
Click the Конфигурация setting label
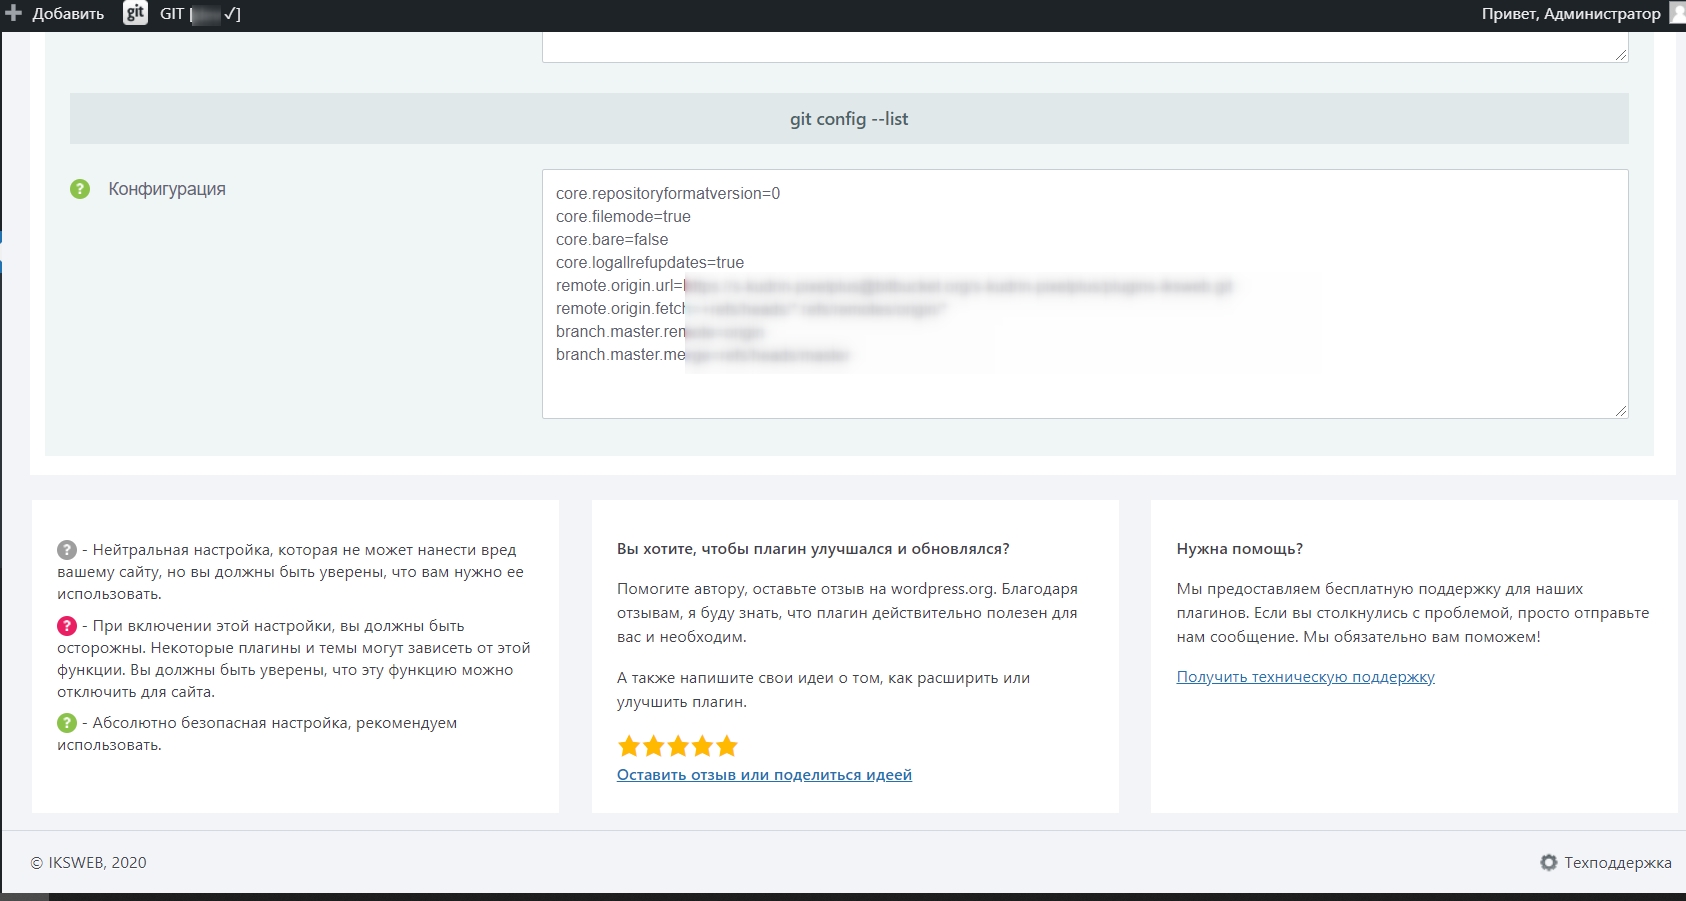(x=167, y=189)
